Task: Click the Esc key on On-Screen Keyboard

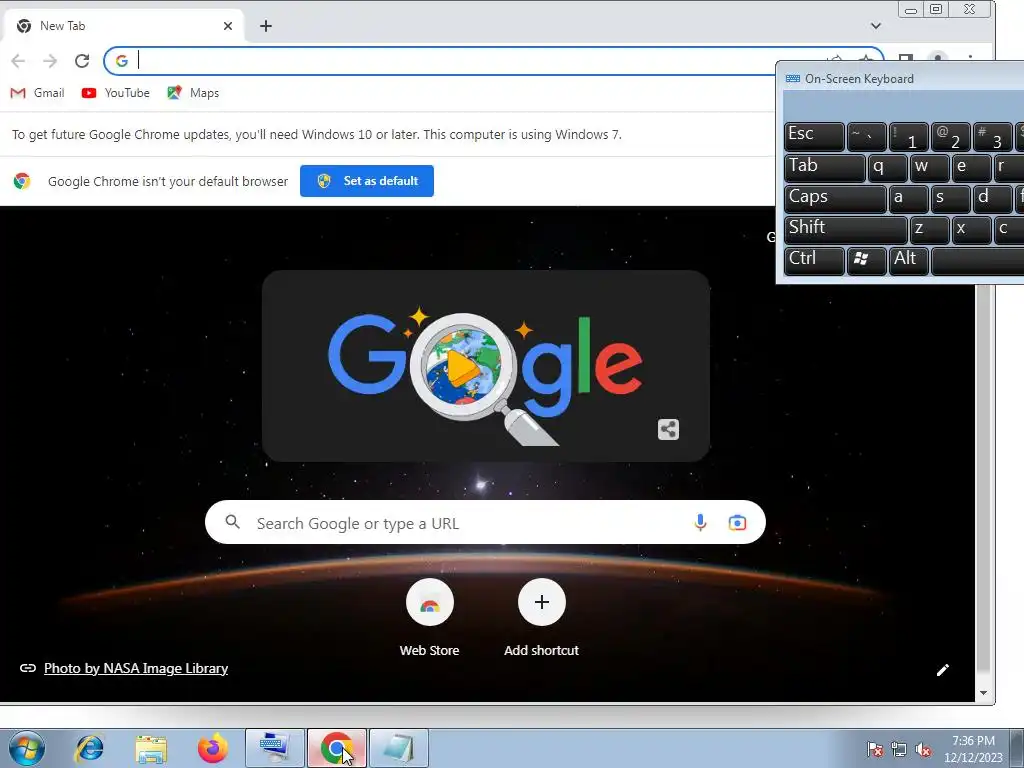Action: coord(814,136)
